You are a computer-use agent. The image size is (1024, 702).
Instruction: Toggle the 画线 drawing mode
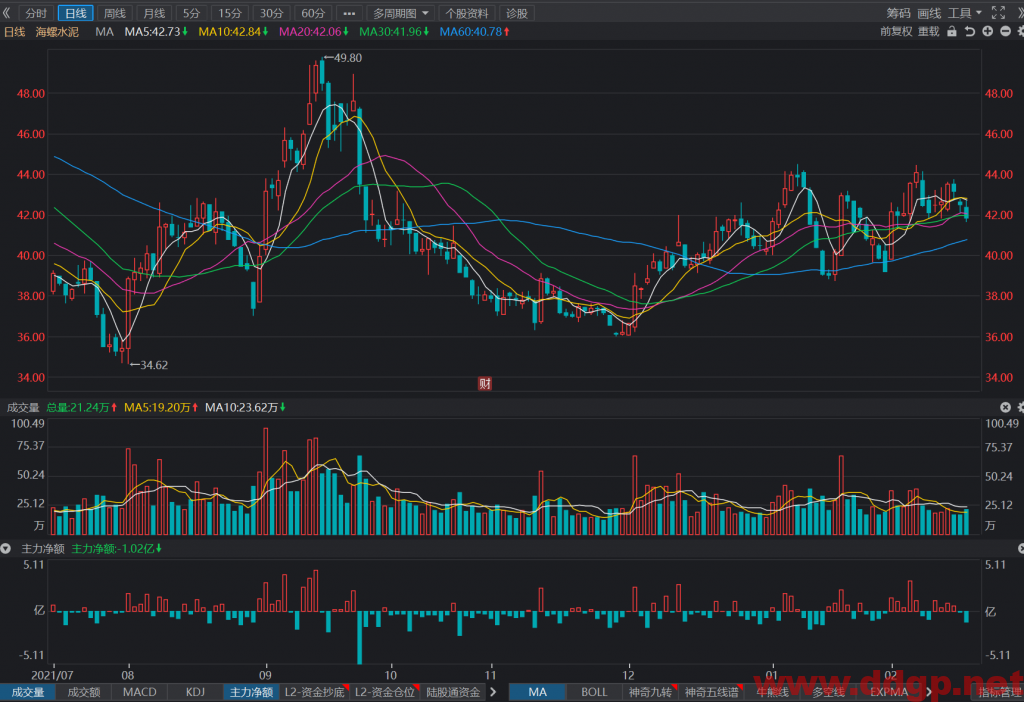929,13
